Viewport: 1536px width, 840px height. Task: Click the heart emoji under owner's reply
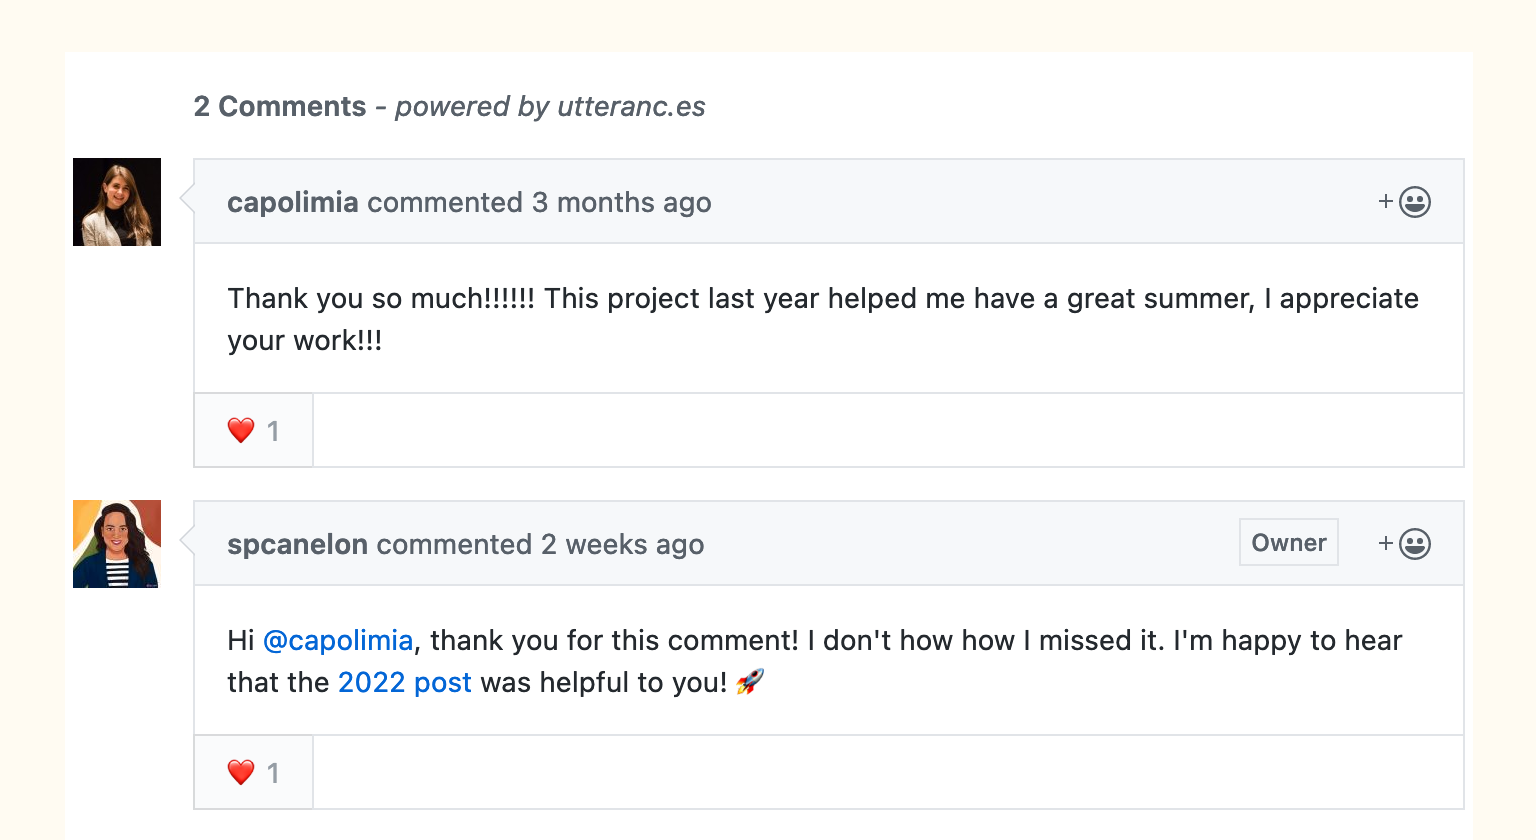point(241,772)
